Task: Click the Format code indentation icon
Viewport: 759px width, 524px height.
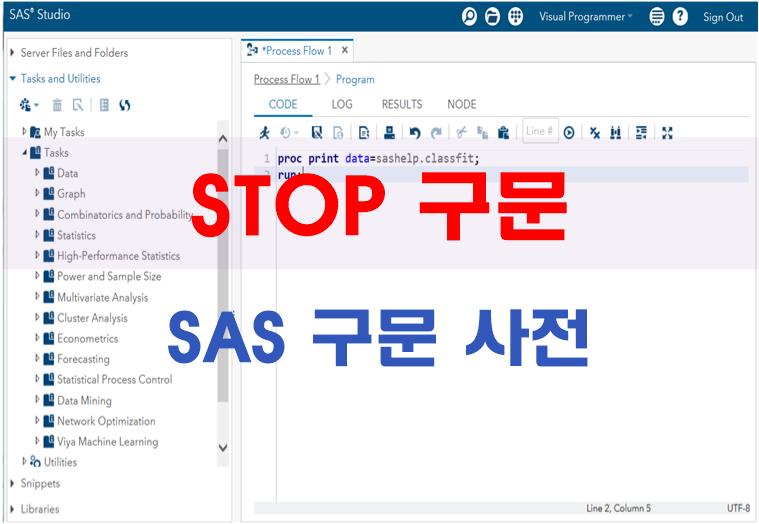Action: click(x=641, y=132)
